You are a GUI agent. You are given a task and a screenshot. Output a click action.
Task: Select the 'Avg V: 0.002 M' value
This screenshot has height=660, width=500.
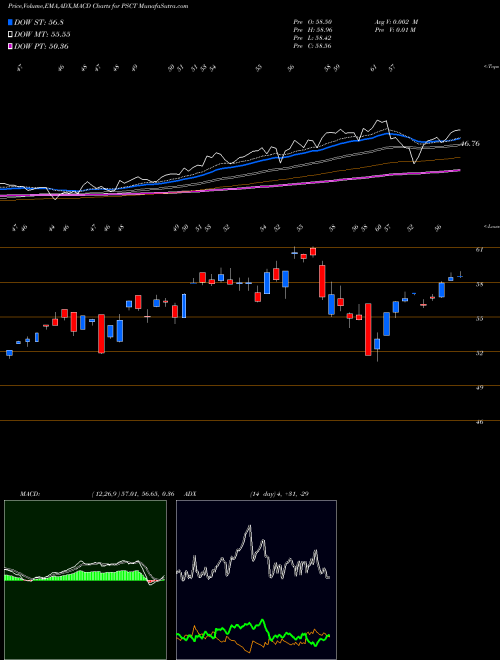point(396,22)
